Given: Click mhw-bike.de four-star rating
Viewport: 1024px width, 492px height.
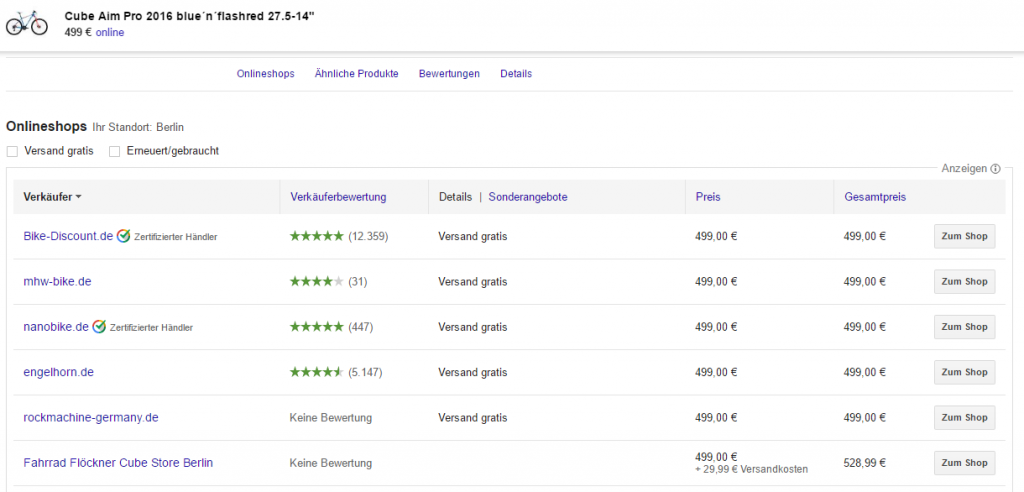Looking at the screenshot, I should (317, 282).
